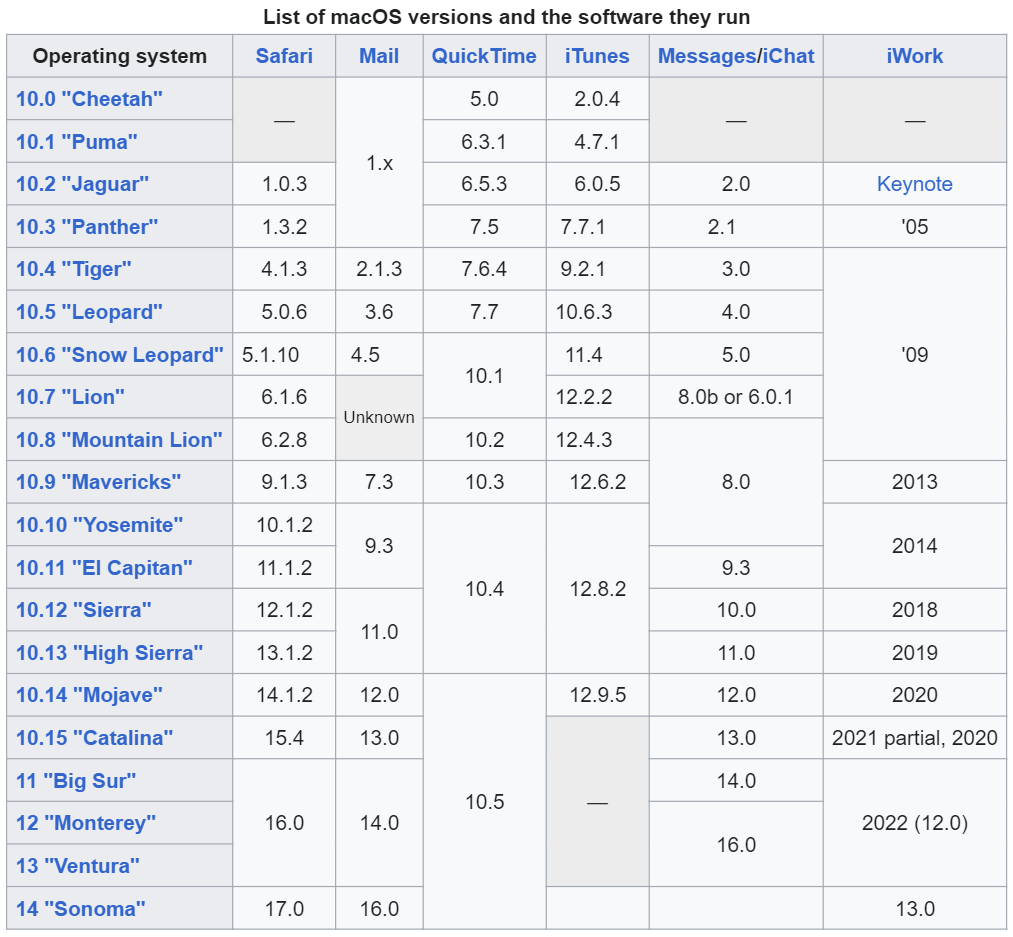Click the Messages link in header
The image size is (1013, 937).
tap(706, 56)
